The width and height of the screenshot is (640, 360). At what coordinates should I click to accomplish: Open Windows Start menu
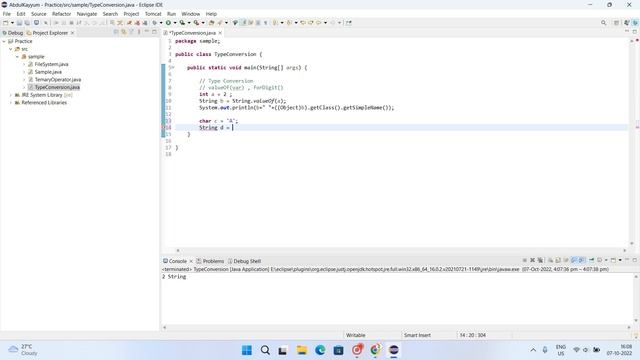point(247,350)
